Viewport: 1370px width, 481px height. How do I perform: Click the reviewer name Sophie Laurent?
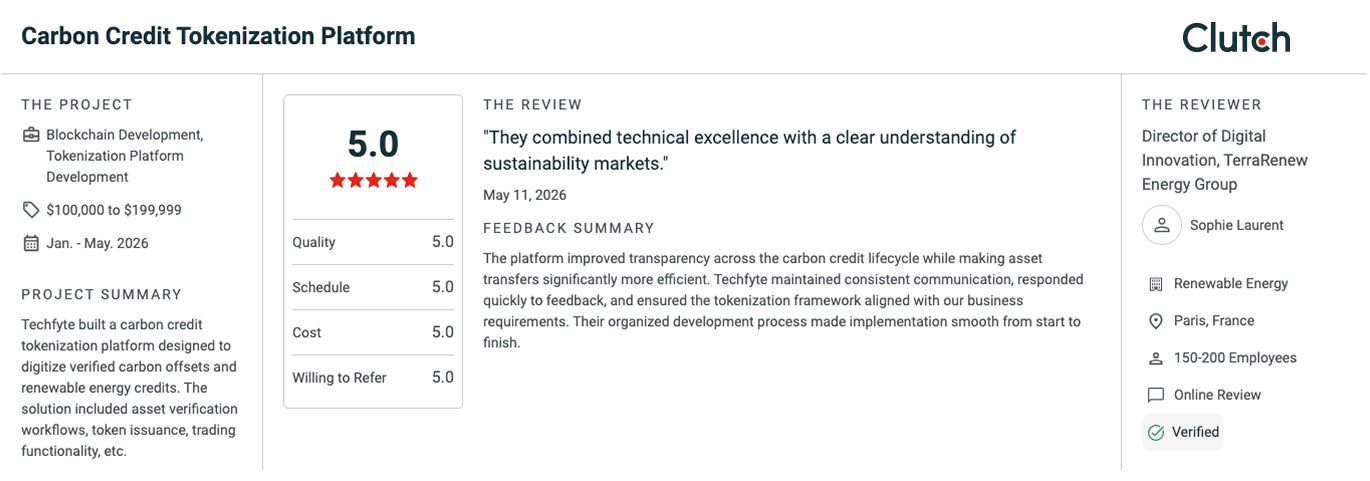coord(1236,225)
